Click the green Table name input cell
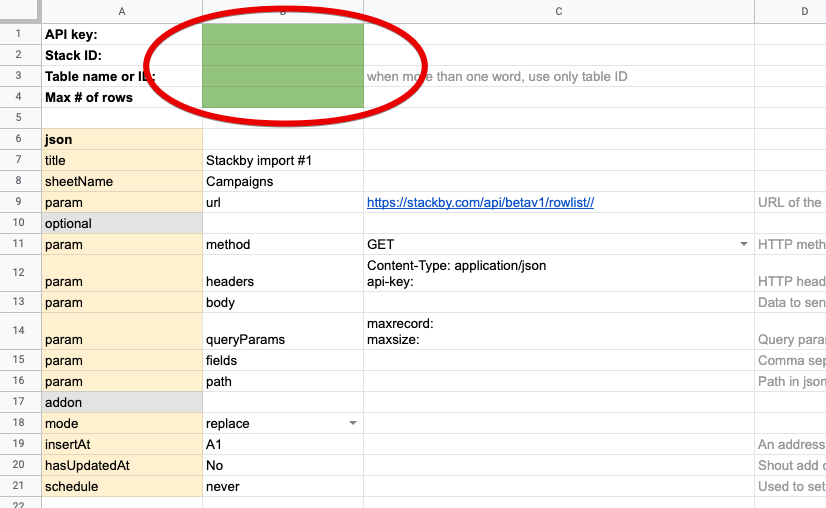Screen dimensions: 826x508 point(283,76)
